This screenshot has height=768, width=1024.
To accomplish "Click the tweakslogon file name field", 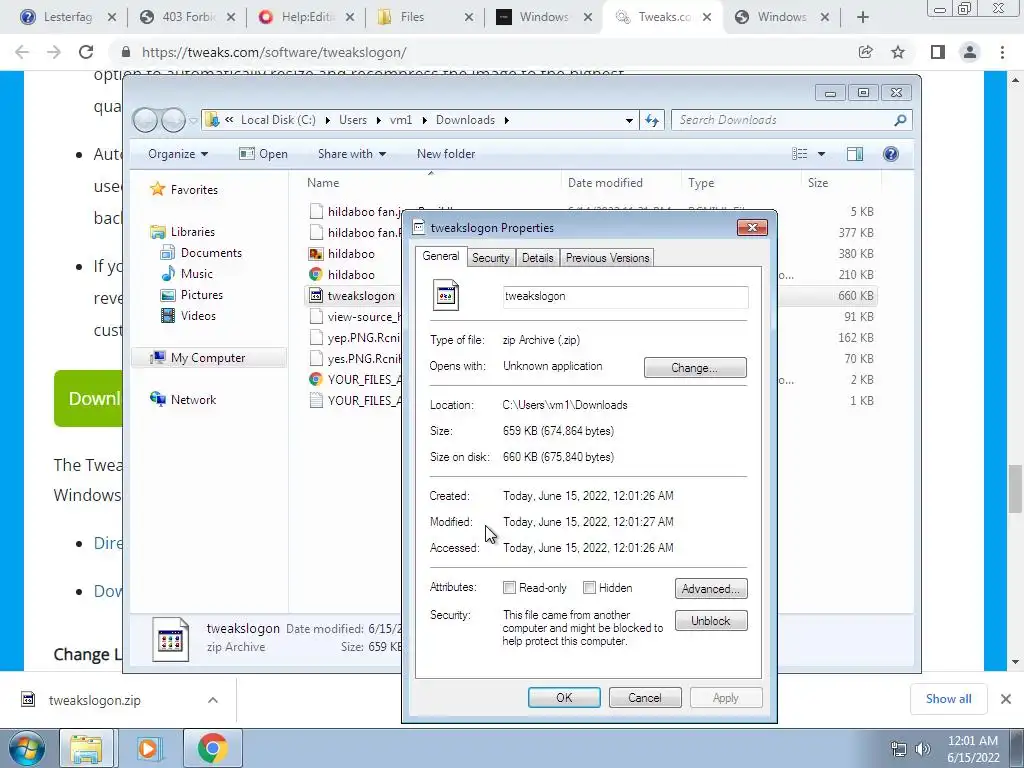I will point(626,296).
